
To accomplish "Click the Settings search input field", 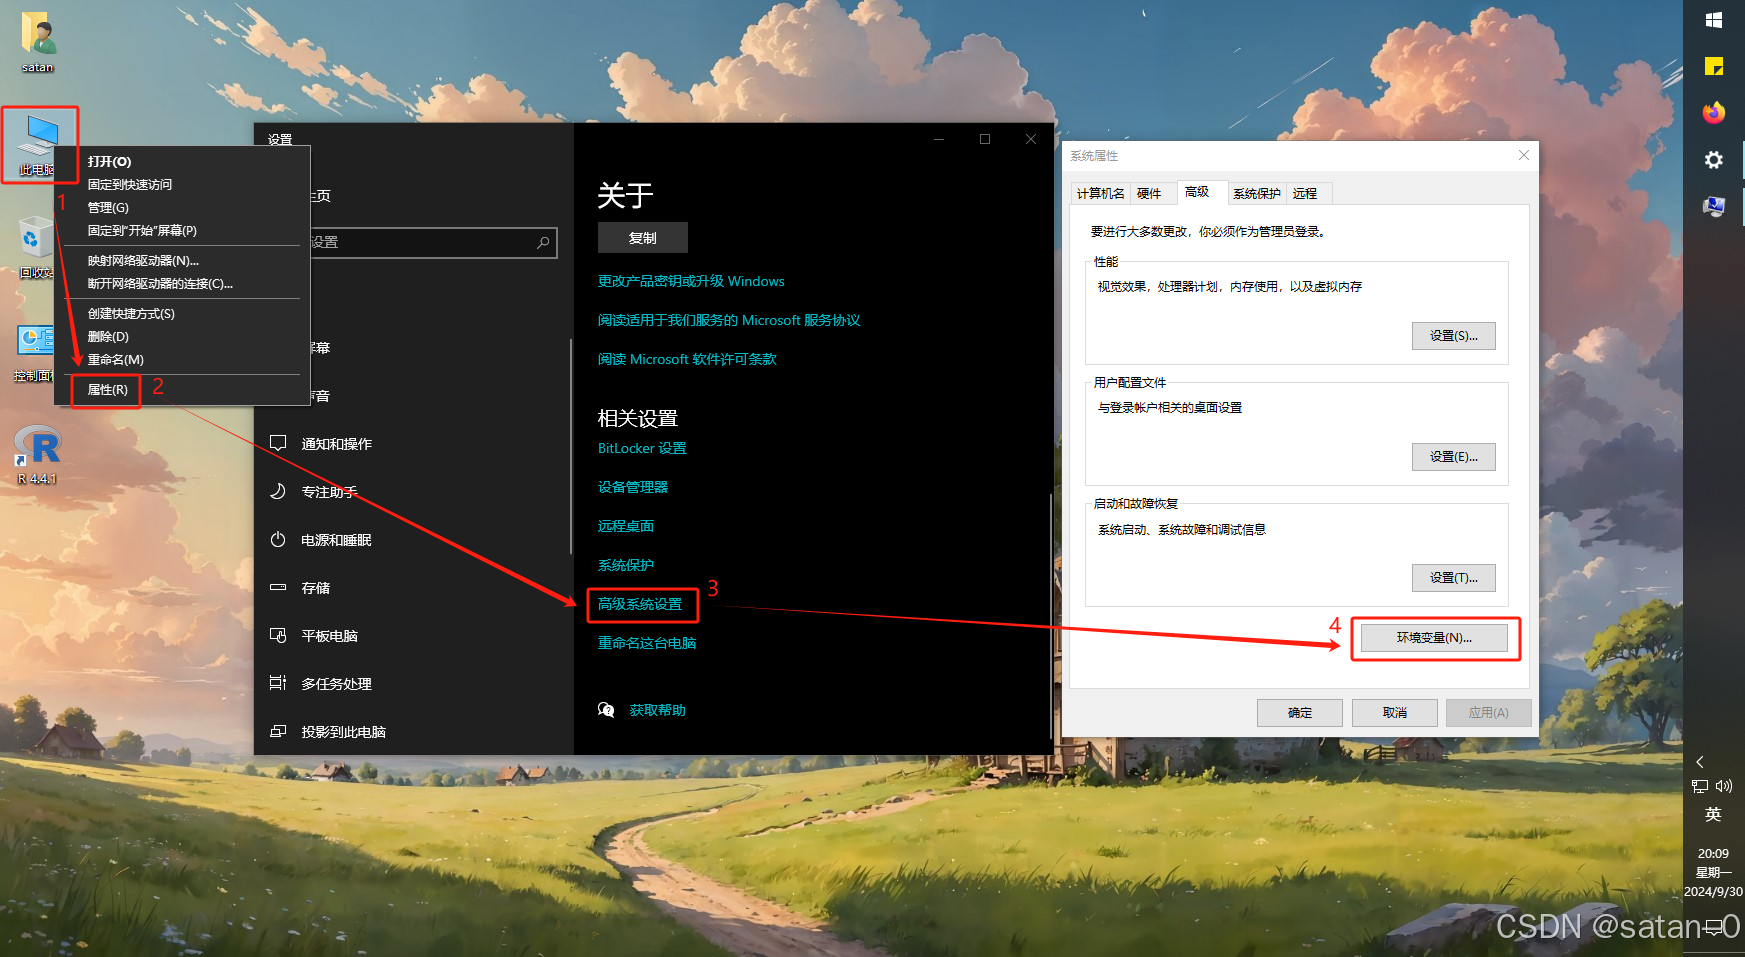I will click(x=432, y=242).
